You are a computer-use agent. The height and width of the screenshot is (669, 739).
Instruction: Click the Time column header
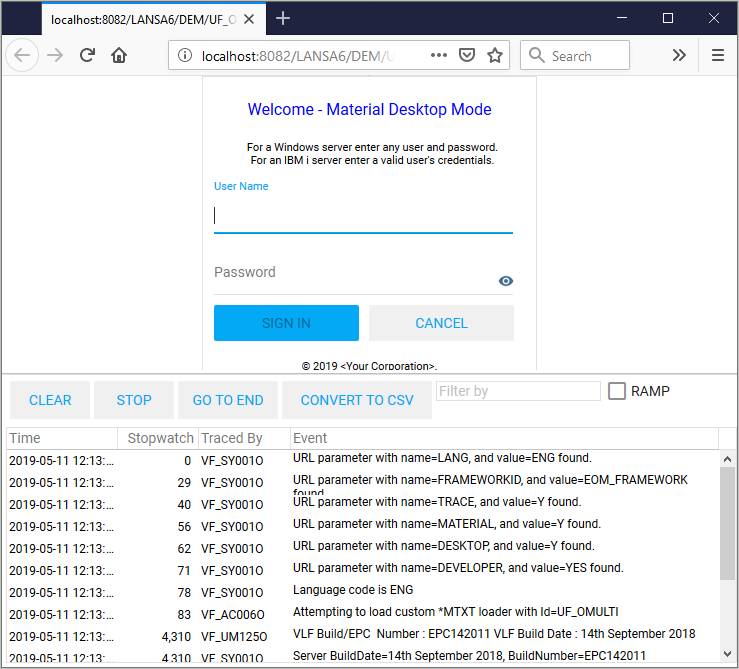click(x=62, y=438)
